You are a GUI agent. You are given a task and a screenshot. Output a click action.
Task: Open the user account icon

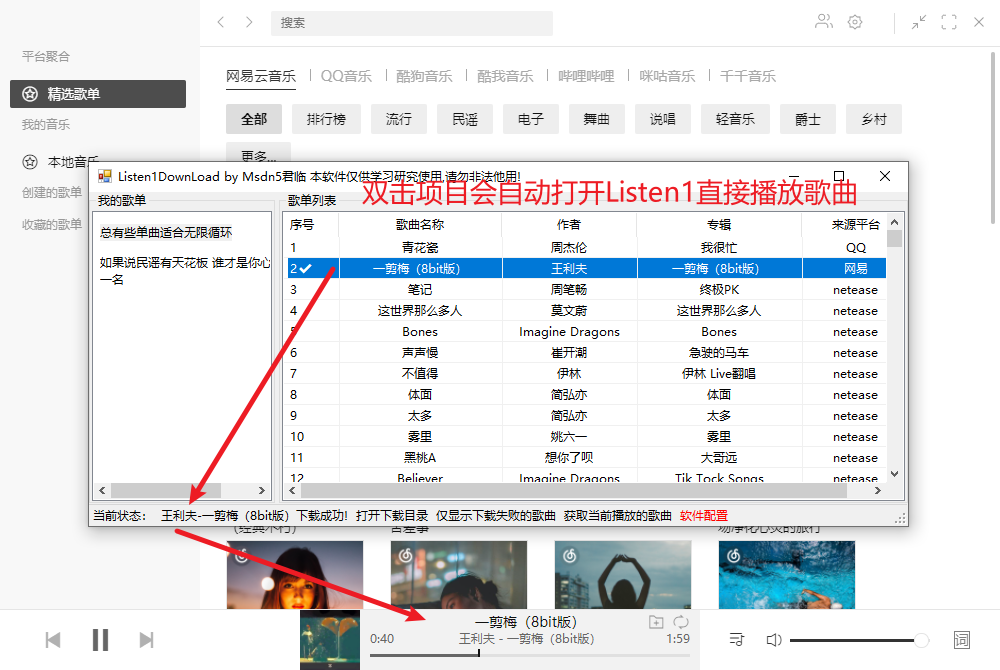click(824, 22)
